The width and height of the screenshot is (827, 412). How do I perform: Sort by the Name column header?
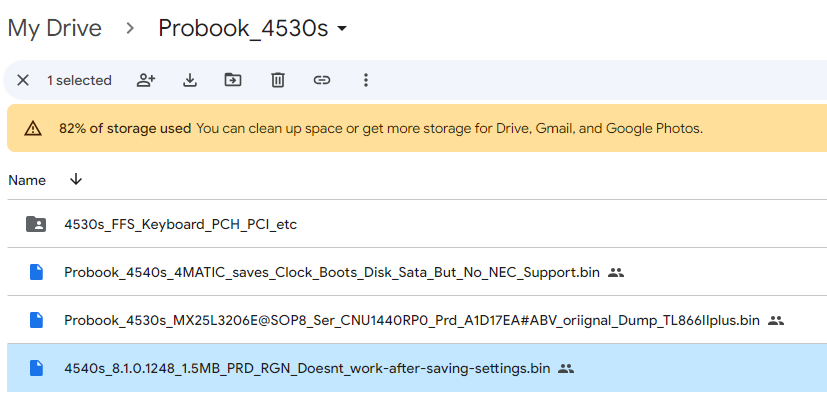27,180
